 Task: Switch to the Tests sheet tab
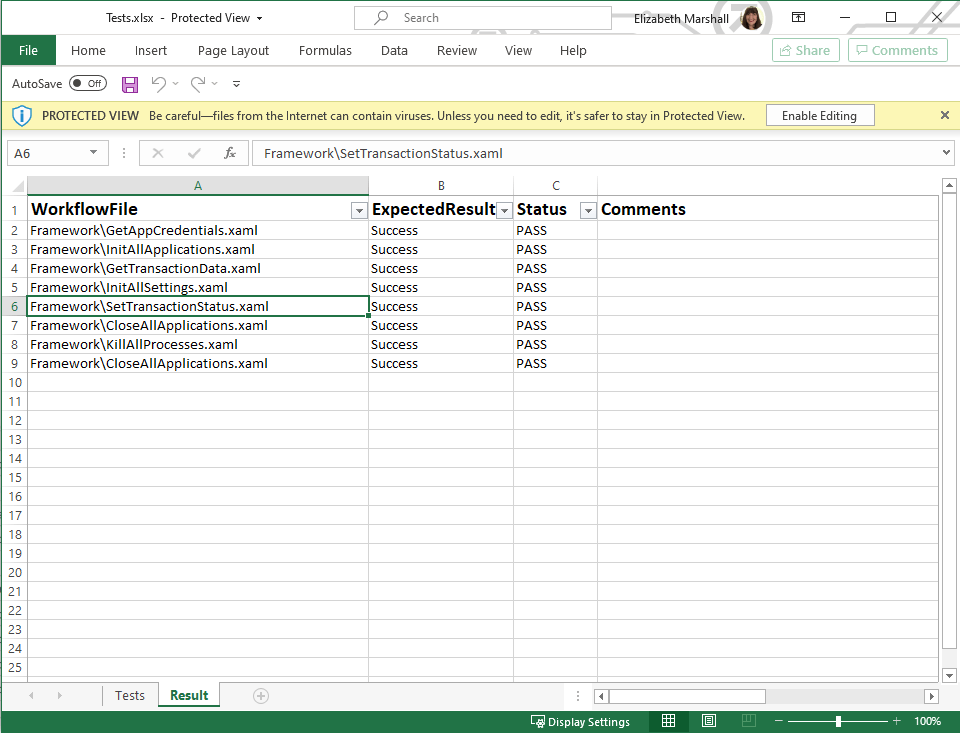click(129, 696)
